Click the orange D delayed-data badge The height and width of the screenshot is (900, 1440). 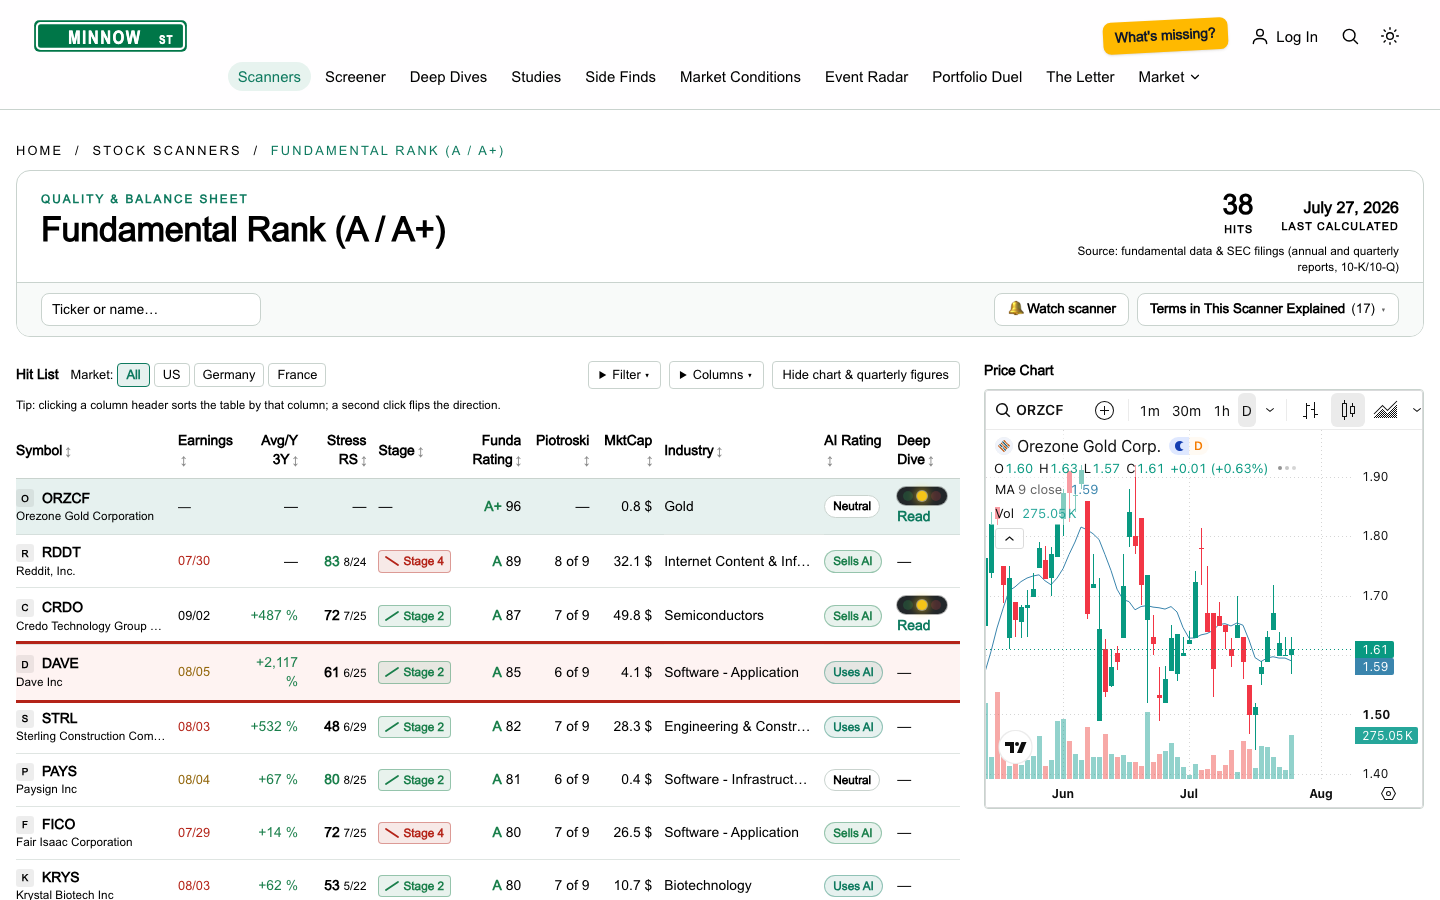pyautogui.click(x=1198, y=446)
